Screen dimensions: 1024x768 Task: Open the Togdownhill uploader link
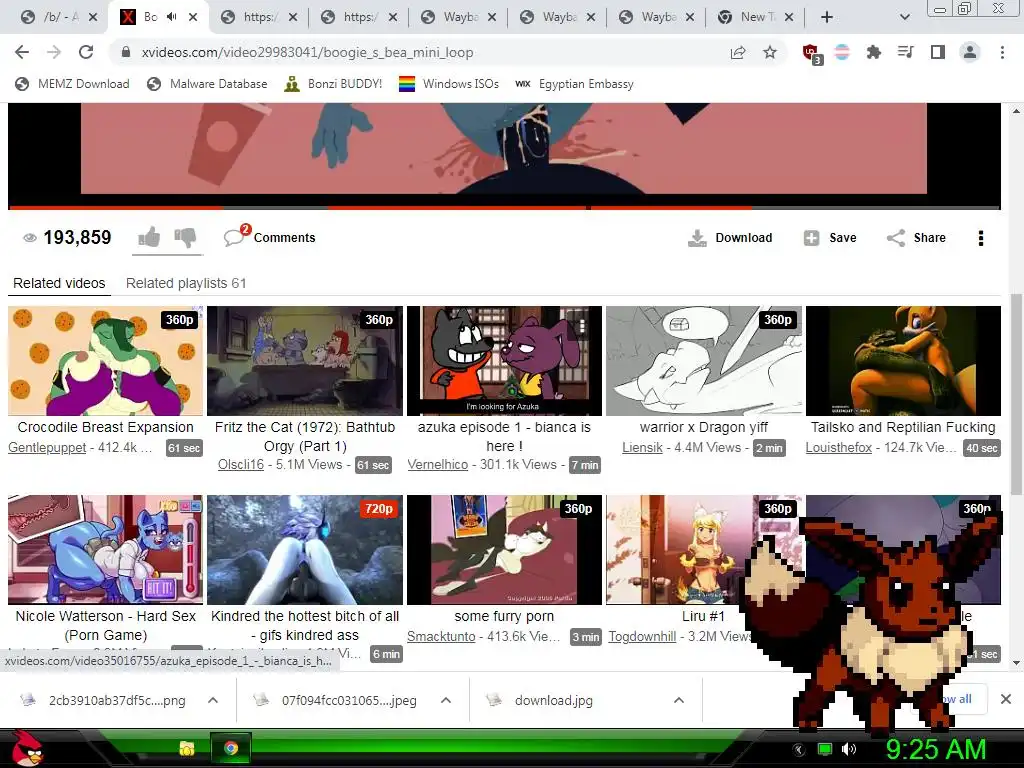[x=642, y=637]
